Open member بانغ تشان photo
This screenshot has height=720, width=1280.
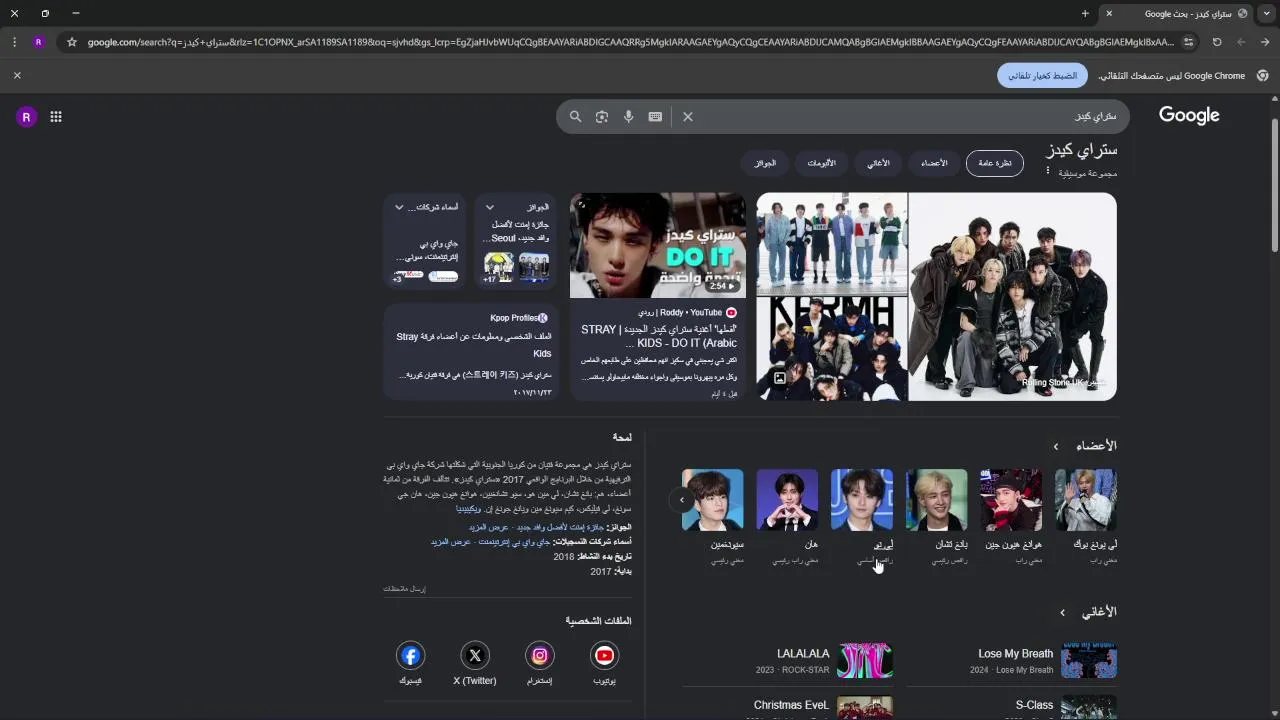point(937,500)
